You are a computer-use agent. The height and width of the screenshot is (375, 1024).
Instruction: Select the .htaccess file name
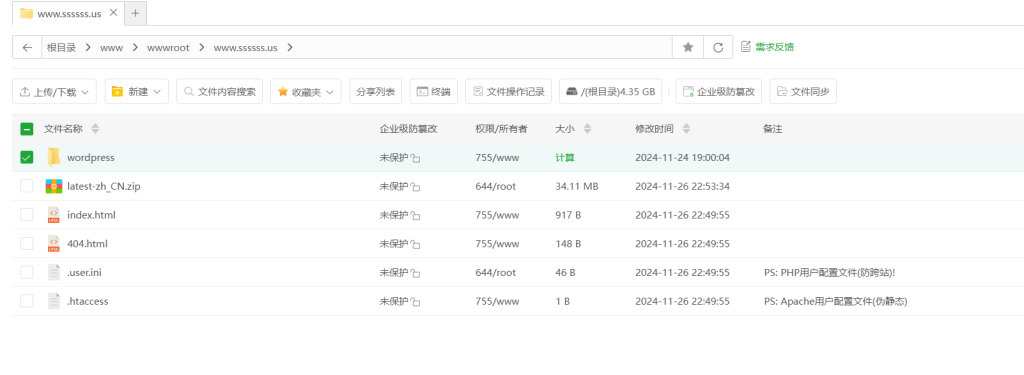88,301
